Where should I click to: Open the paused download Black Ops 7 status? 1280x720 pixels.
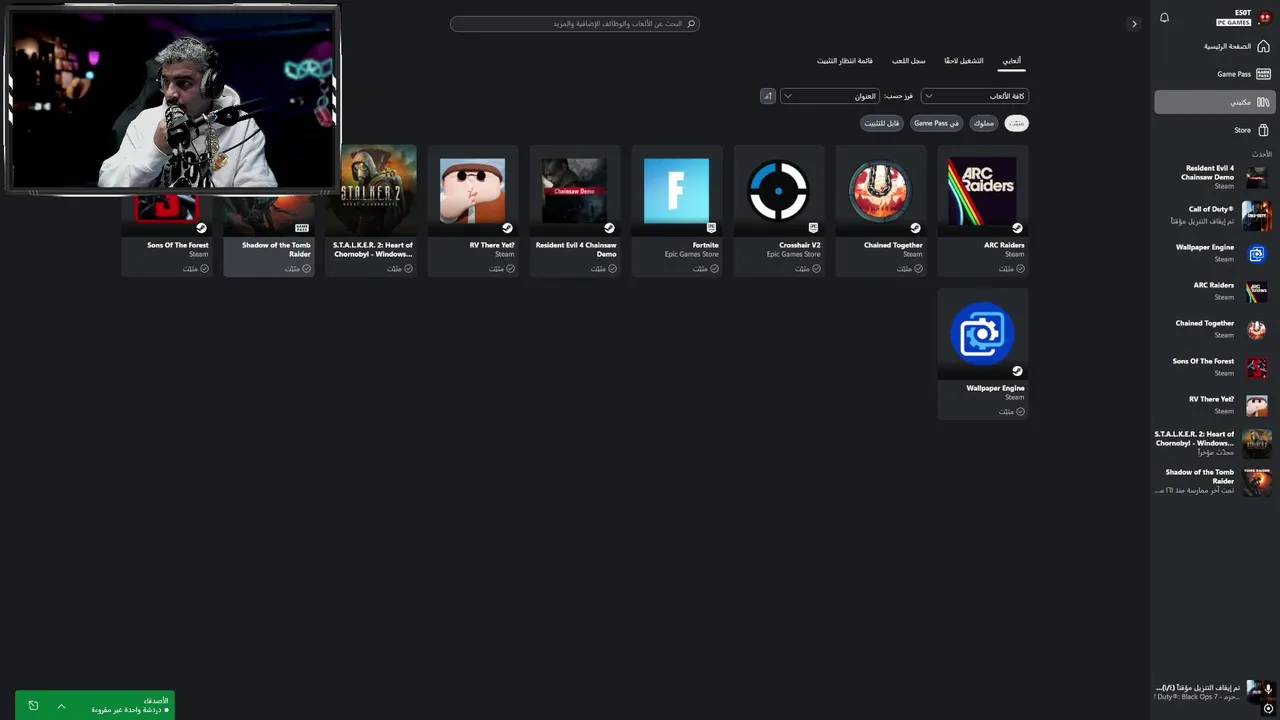click(1198, 692)
